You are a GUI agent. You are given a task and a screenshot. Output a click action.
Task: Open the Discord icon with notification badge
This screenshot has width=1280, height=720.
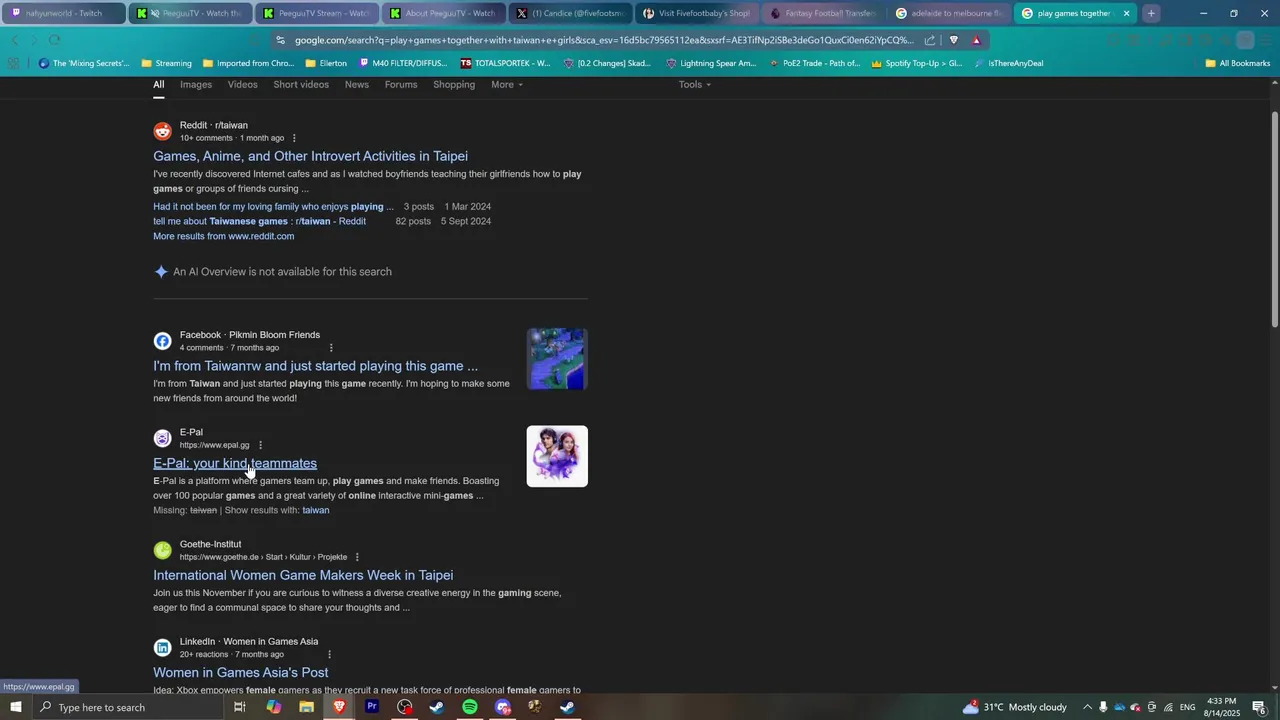click(x=503, y=707)
